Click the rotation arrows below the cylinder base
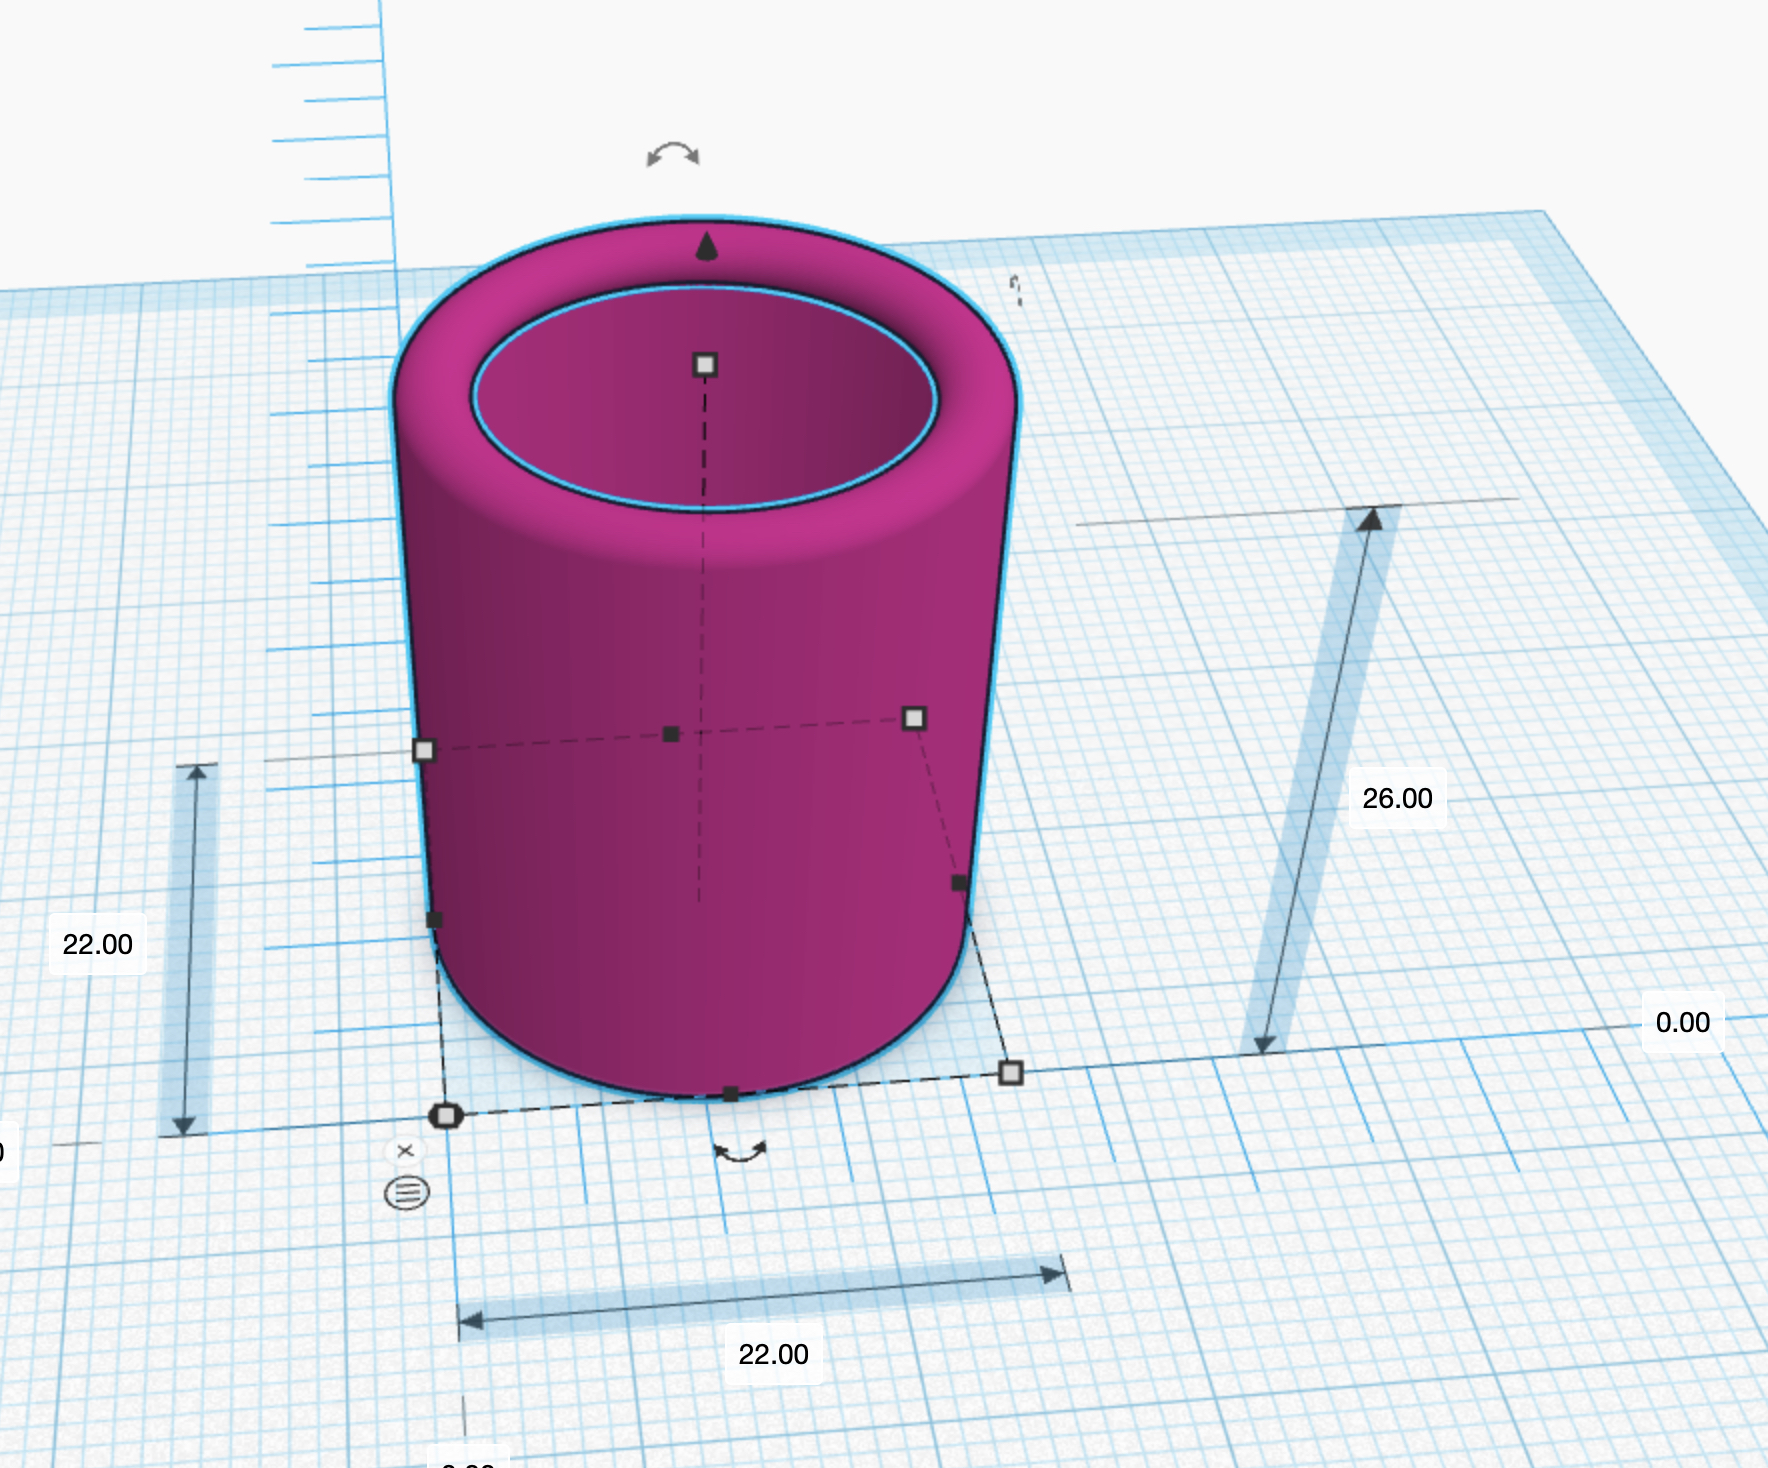 pos(740,1152)
